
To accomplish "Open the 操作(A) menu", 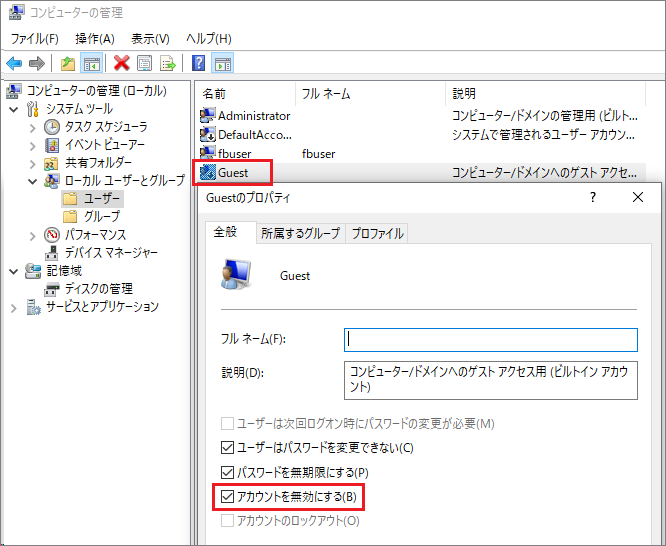I will coord(95,38).
